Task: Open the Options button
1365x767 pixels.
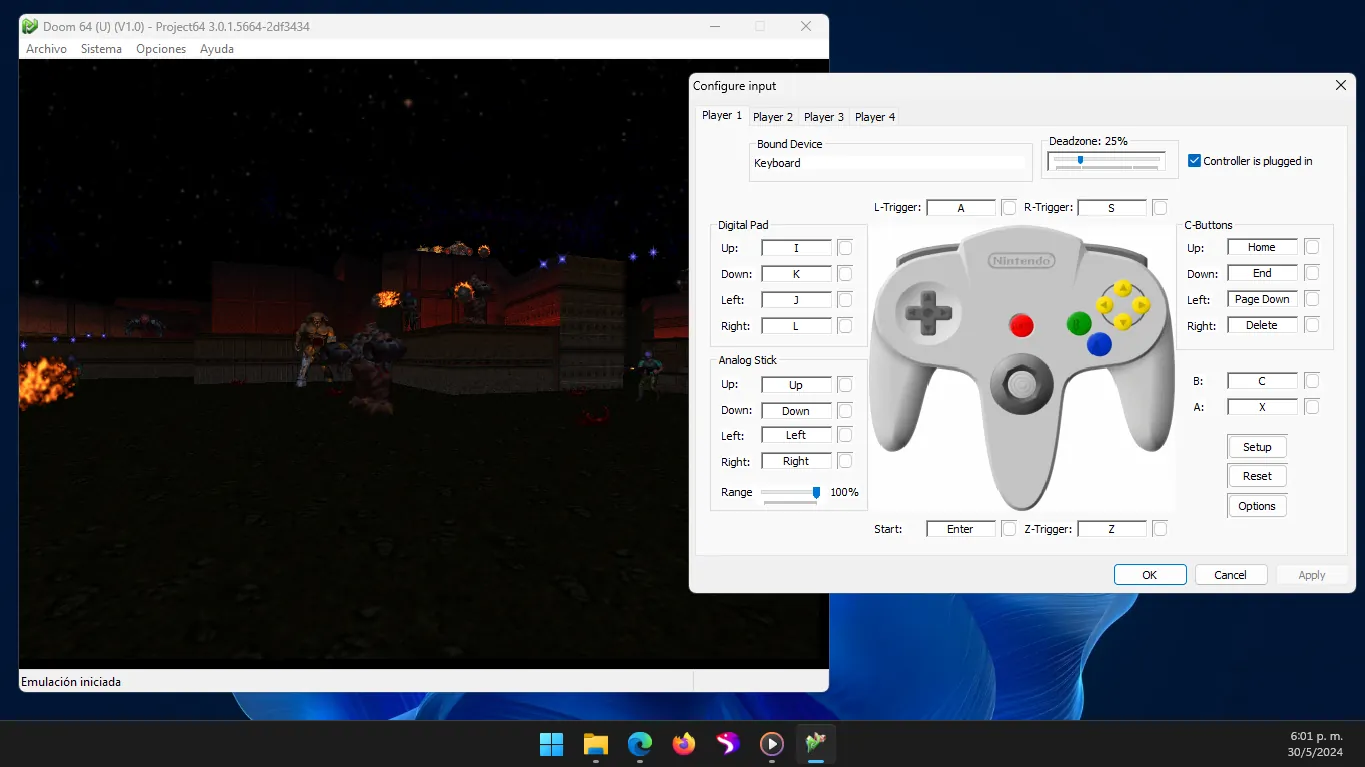Action: coord(1257,506)
